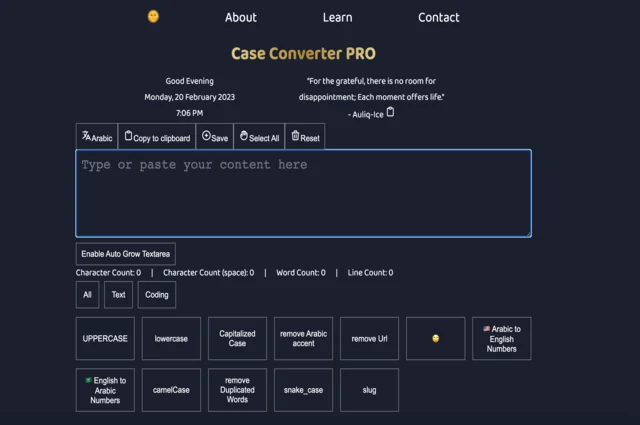Convert text to slug
The image size is (640, 425).
(369, 390)
